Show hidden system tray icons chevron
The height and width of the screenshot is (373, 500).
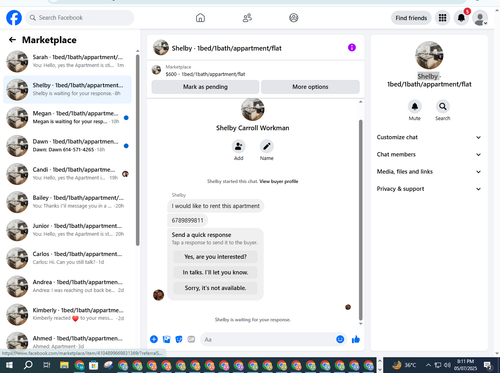click(429, 365)
